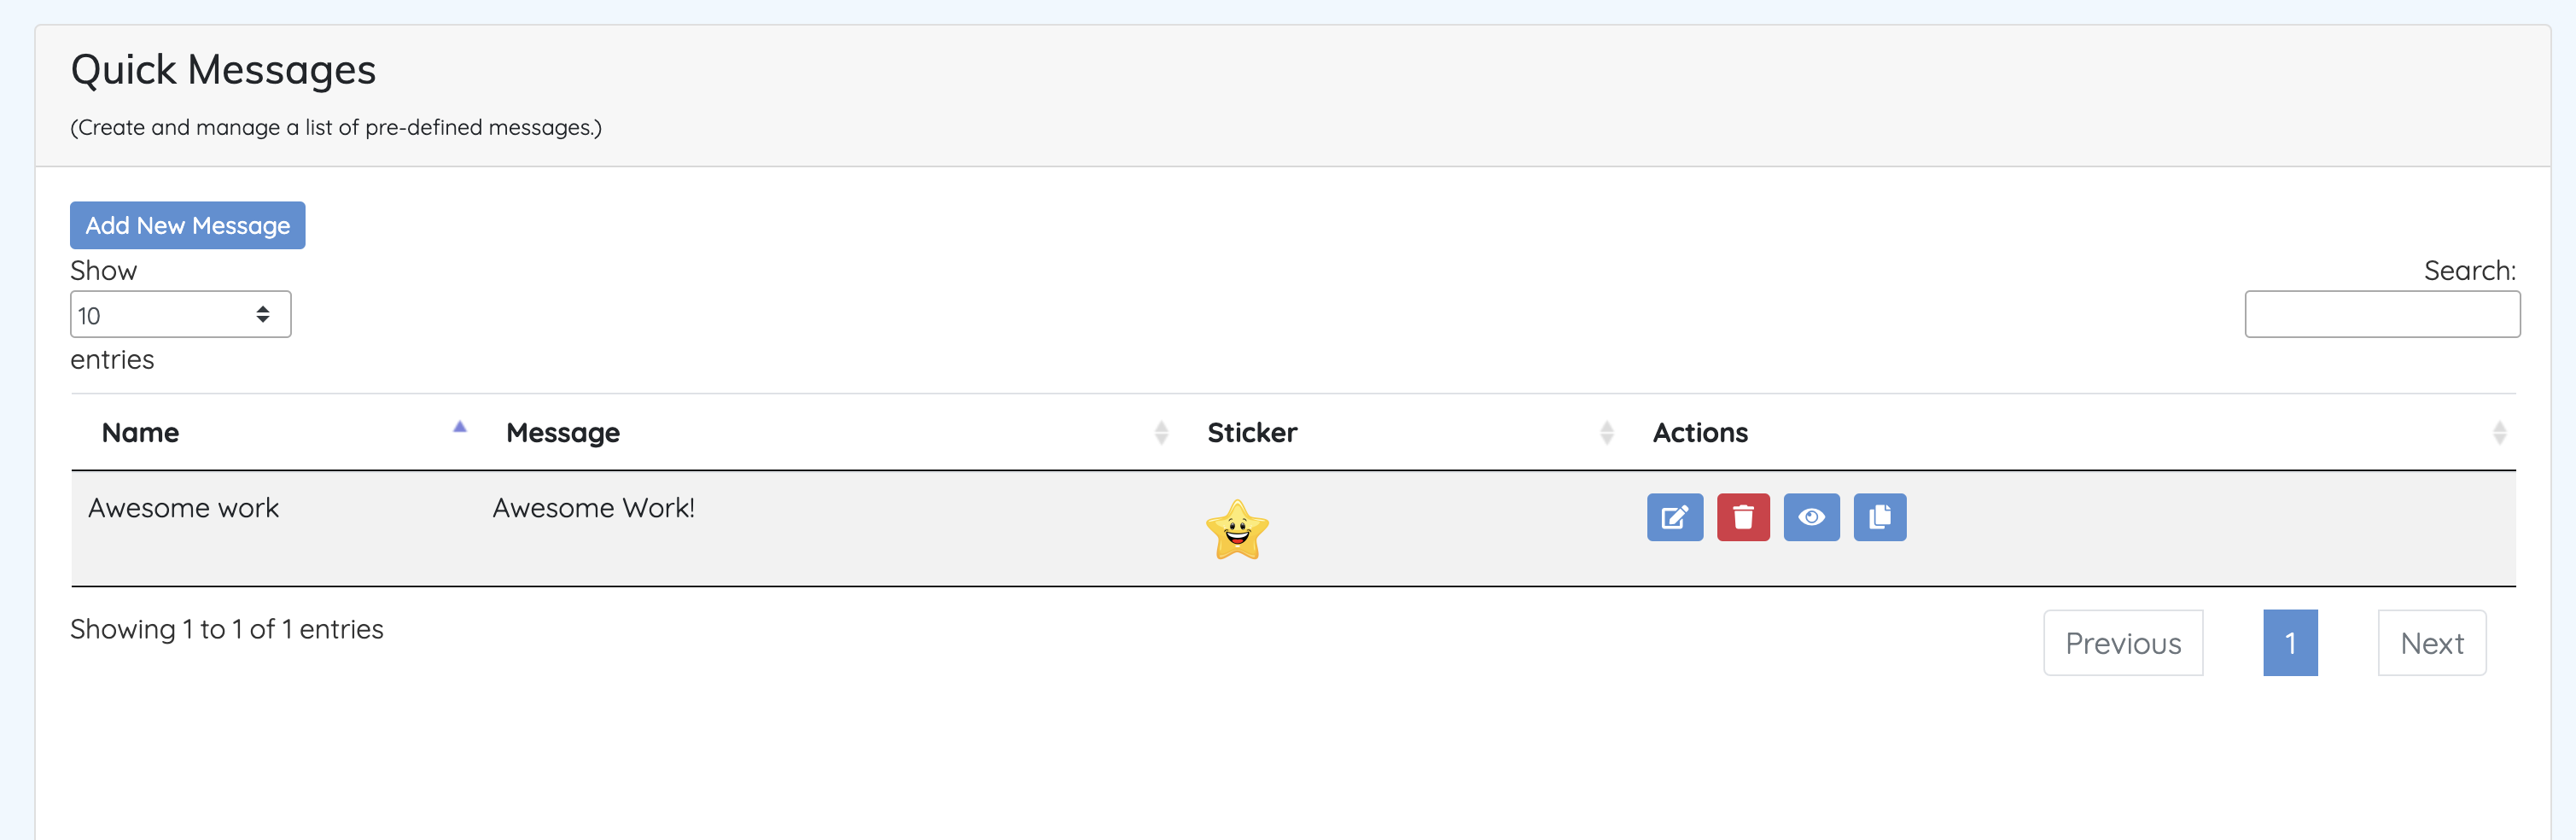Select the Awesome work name cell
The height and width of the screenshot is (840, 2576).
click(184, 508)
